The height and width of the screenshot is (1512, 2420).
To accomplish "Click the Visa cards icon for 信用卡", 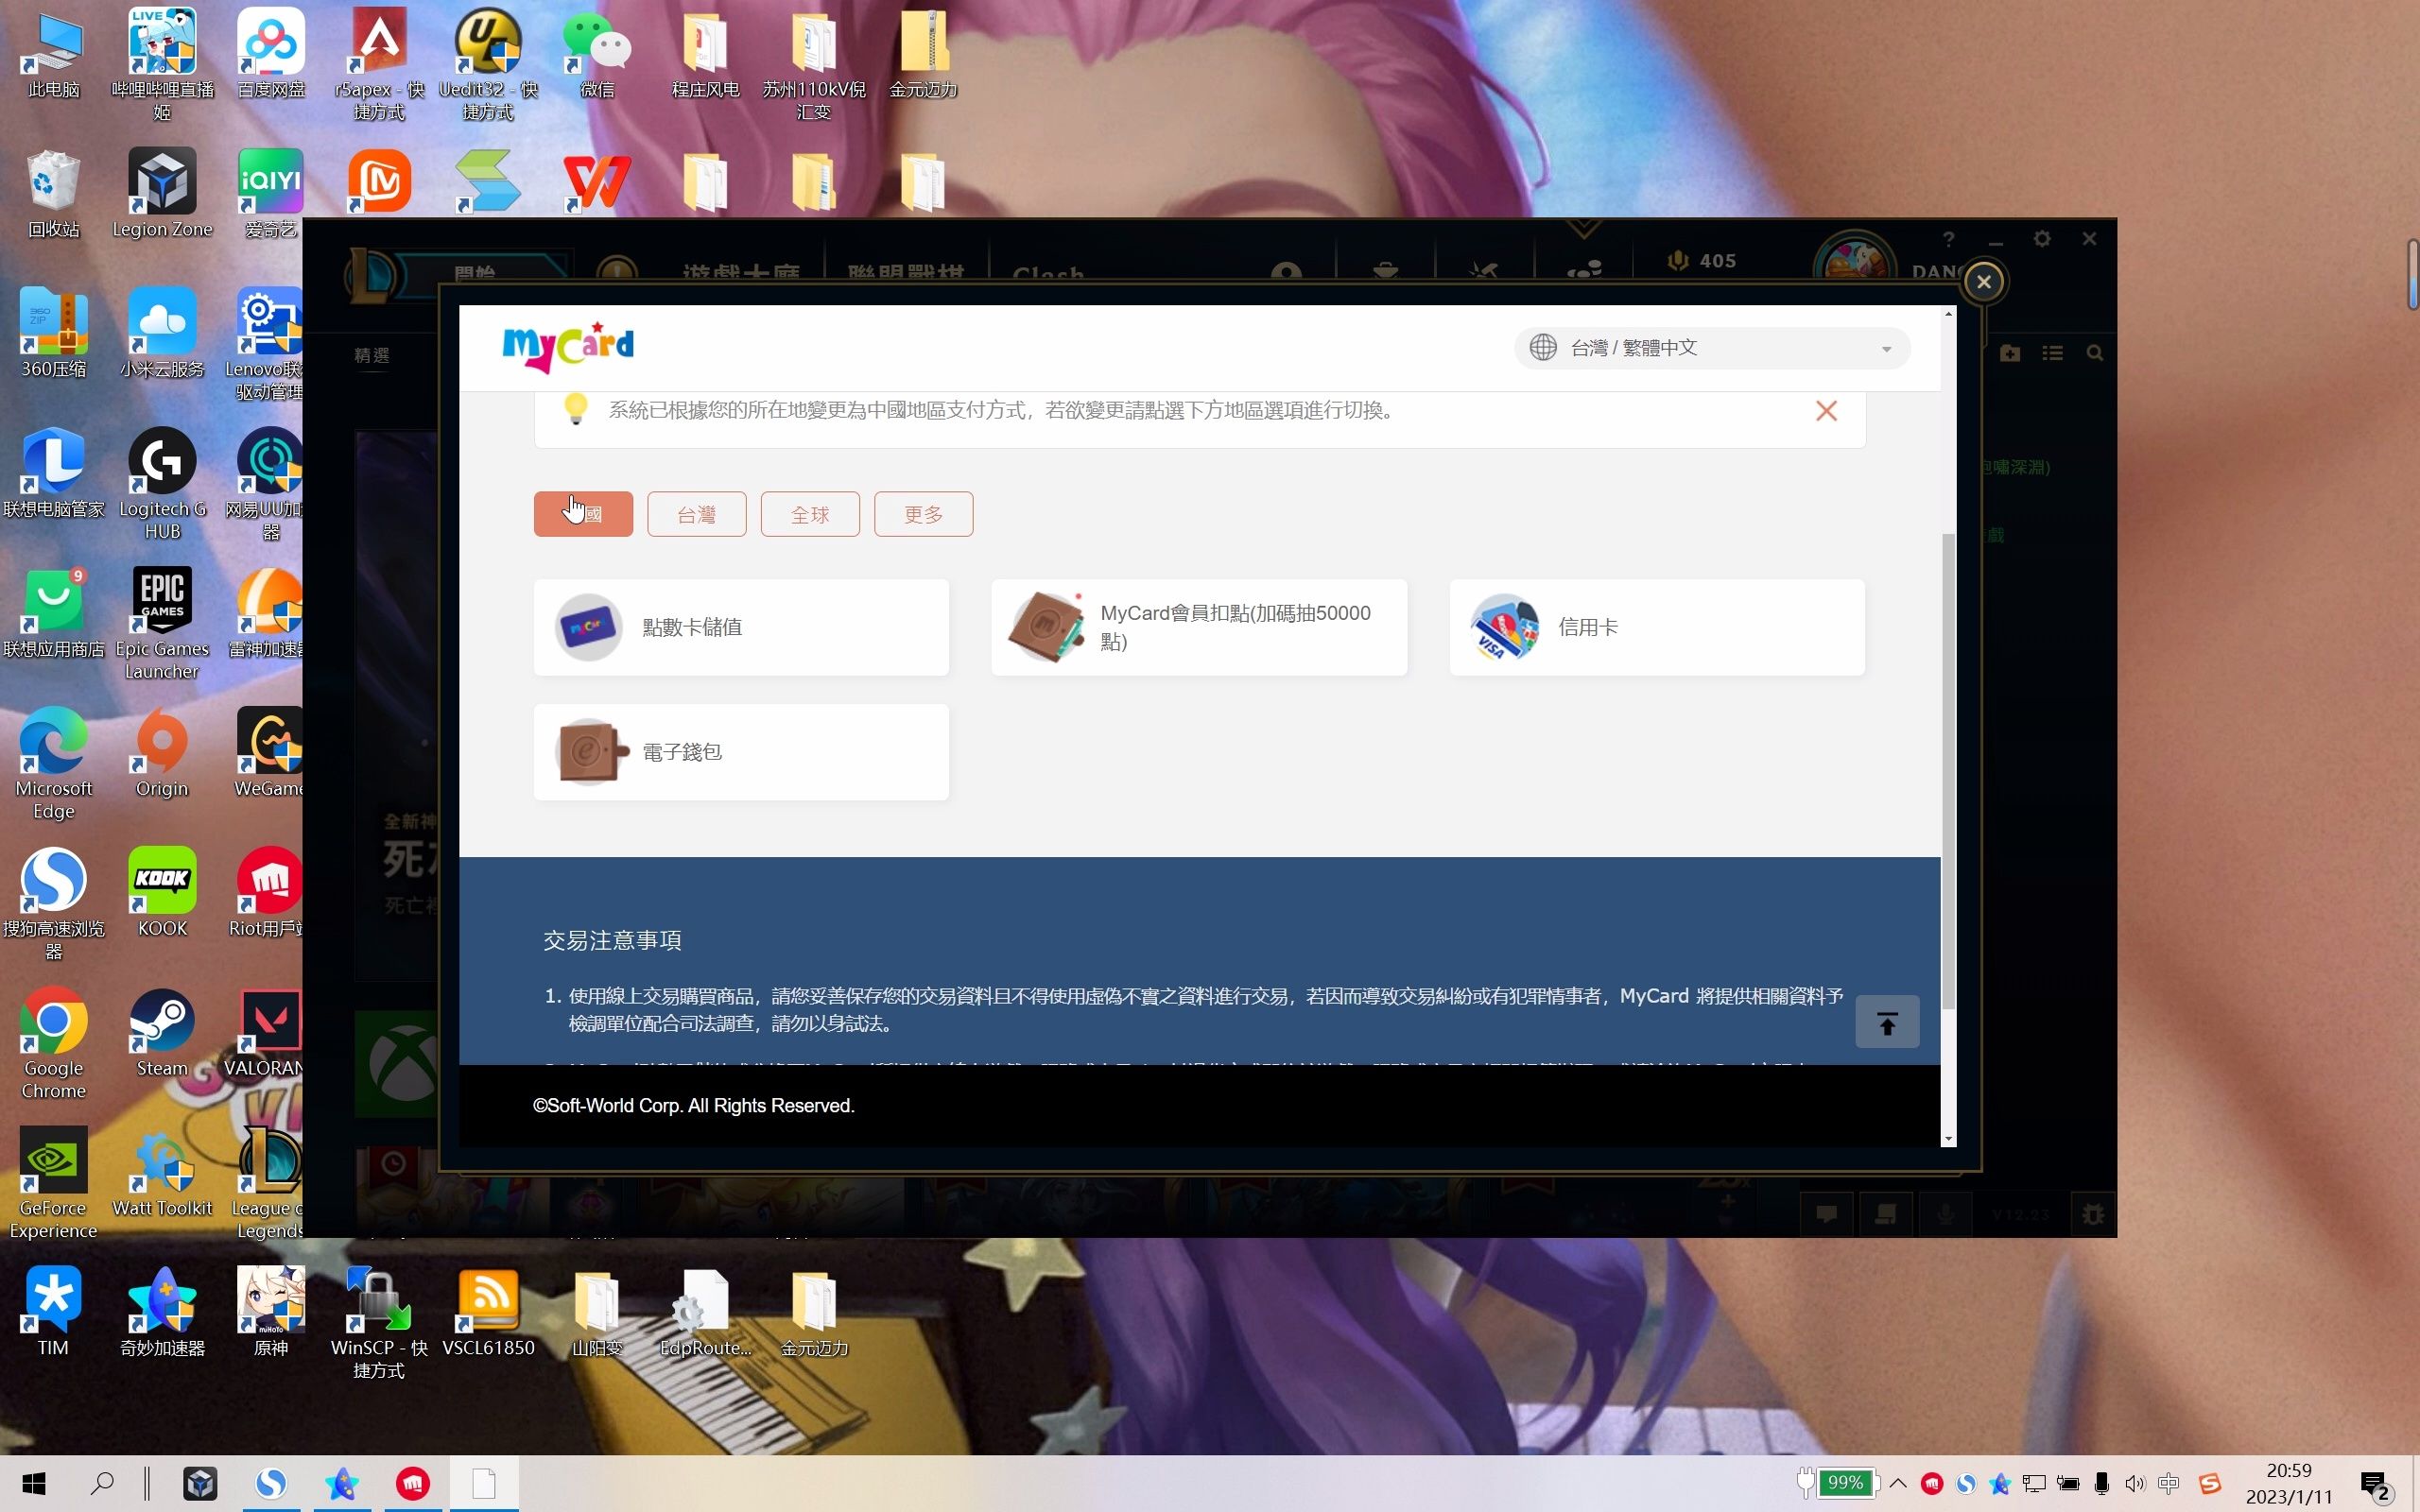I will coord(1504,627).
